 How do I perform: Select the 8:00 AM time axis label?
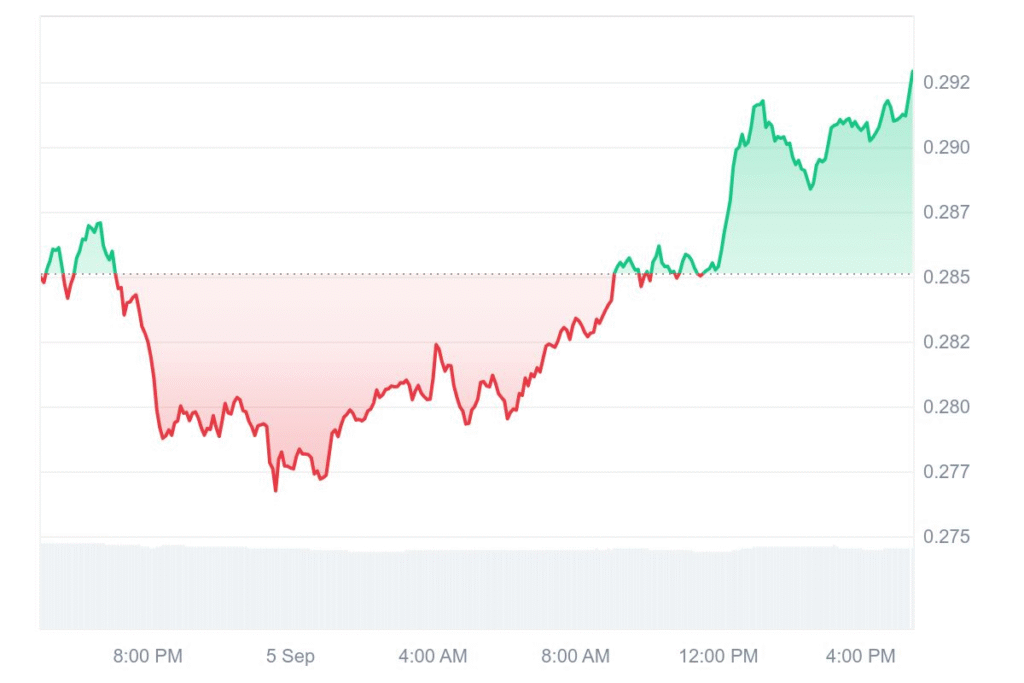coord(575,656)
